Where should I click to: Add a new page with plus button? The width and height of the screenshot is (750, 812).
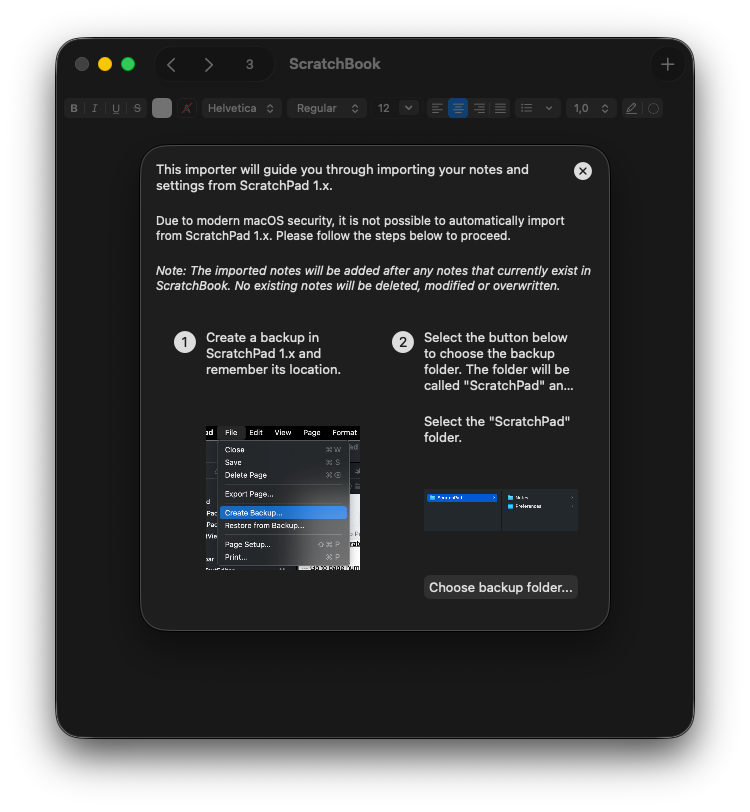pos(668,64)
